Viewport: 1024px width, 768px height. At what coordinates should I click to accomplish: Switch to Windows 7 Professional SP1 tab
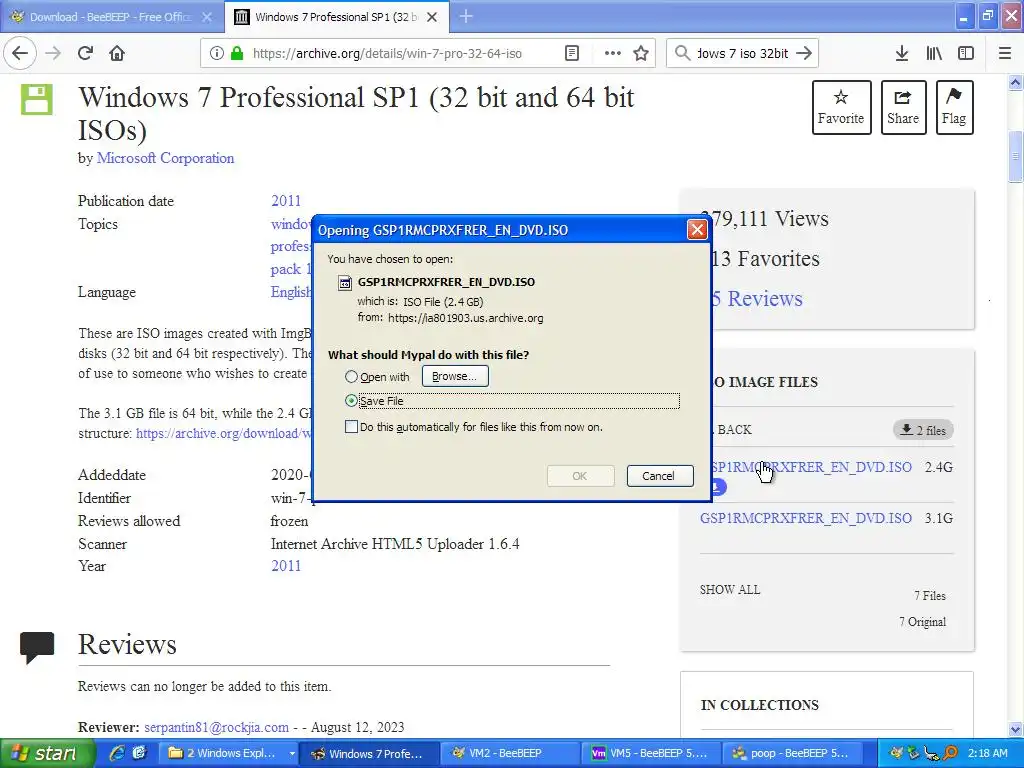point(336,17)
